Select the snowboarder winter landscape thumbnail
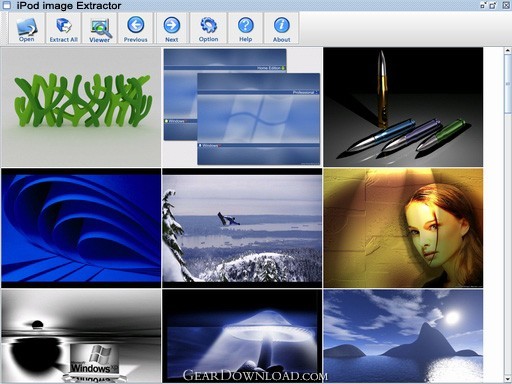 (x=242, y=228)
